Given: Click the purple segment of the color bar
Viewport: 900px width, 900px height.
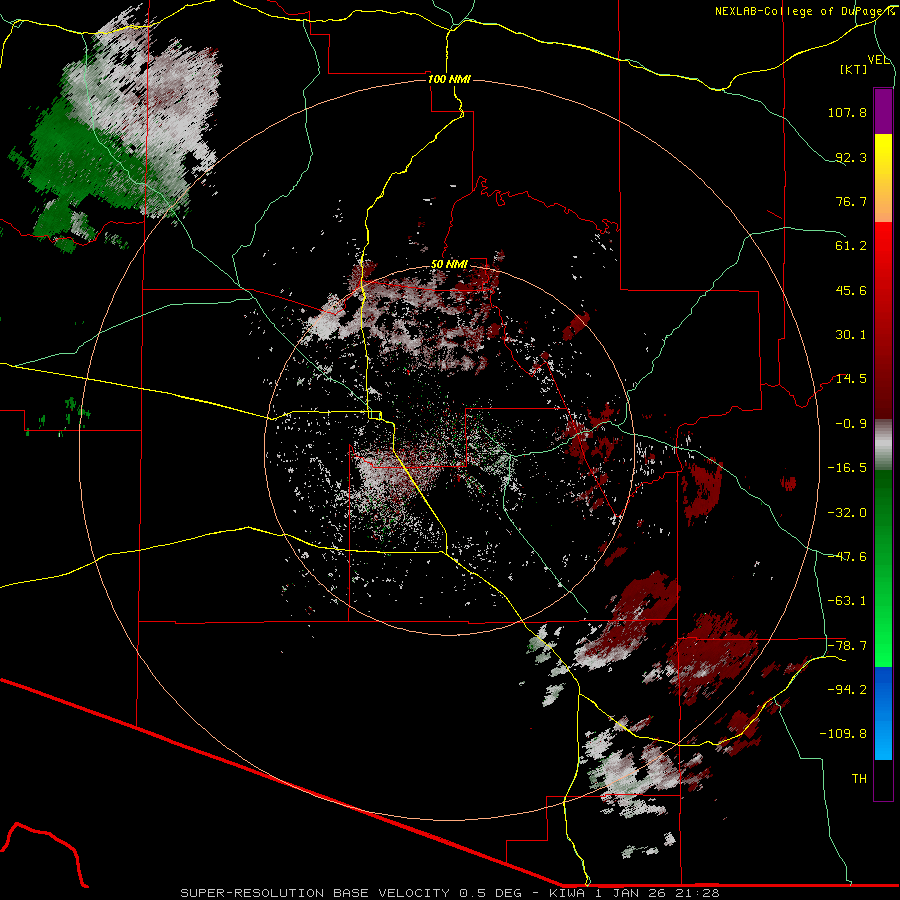Looking at the screenshot, I should [883, 111].
